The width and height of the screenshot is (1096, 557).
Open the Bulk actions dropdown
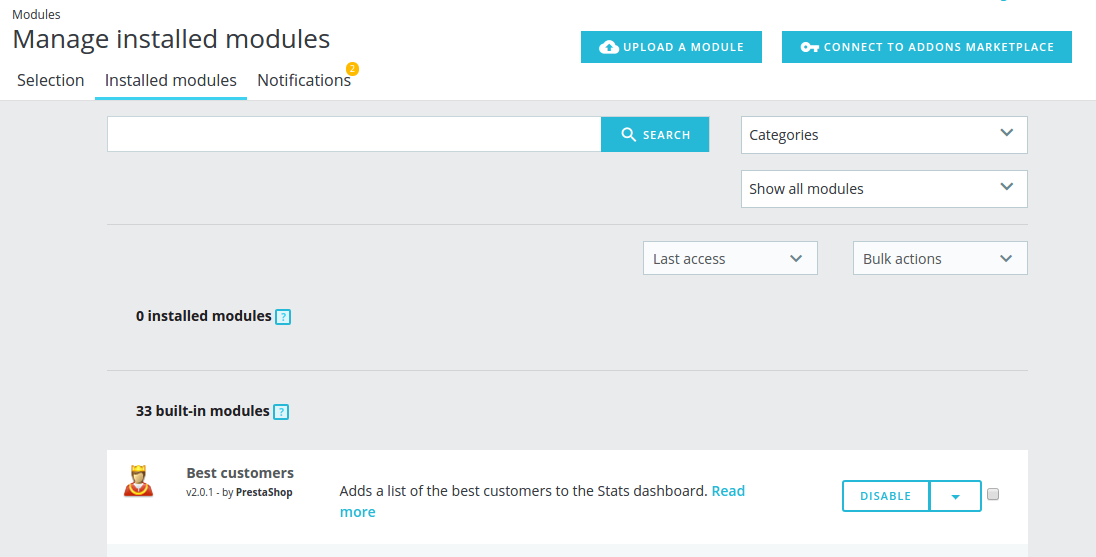pos(940,259)
